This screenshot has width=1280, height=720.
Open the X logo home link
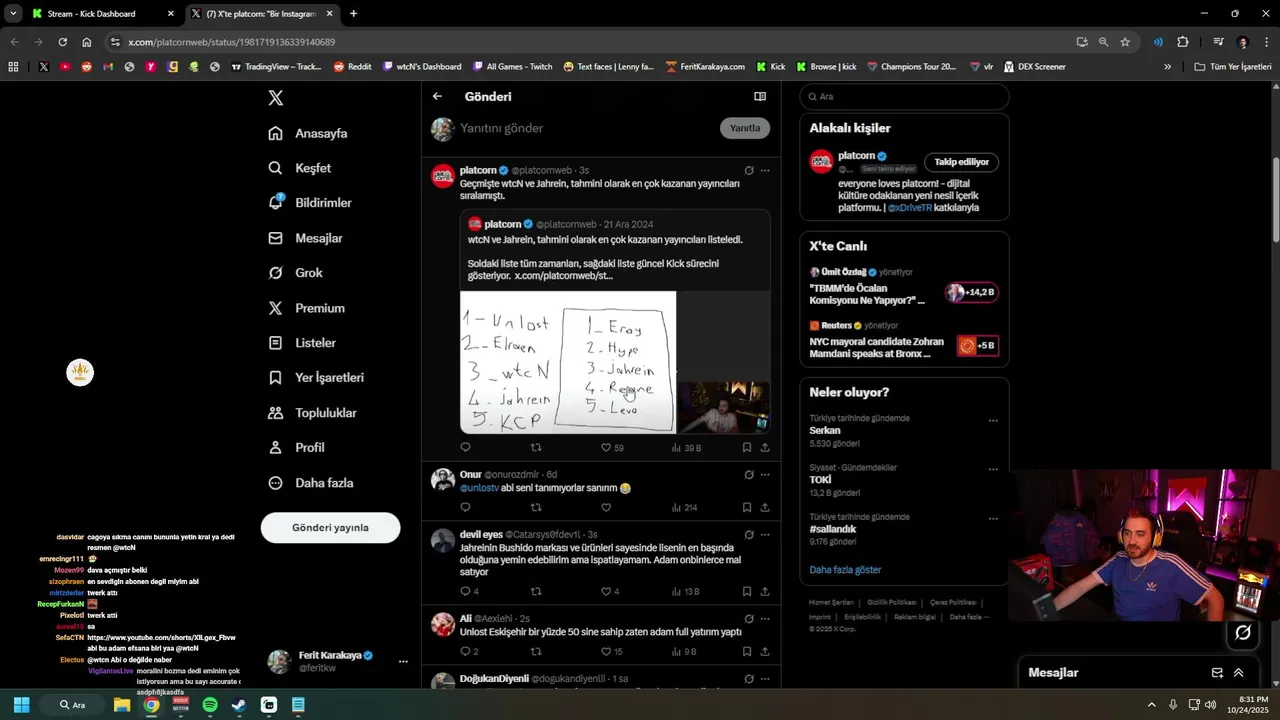pos(276,98)
